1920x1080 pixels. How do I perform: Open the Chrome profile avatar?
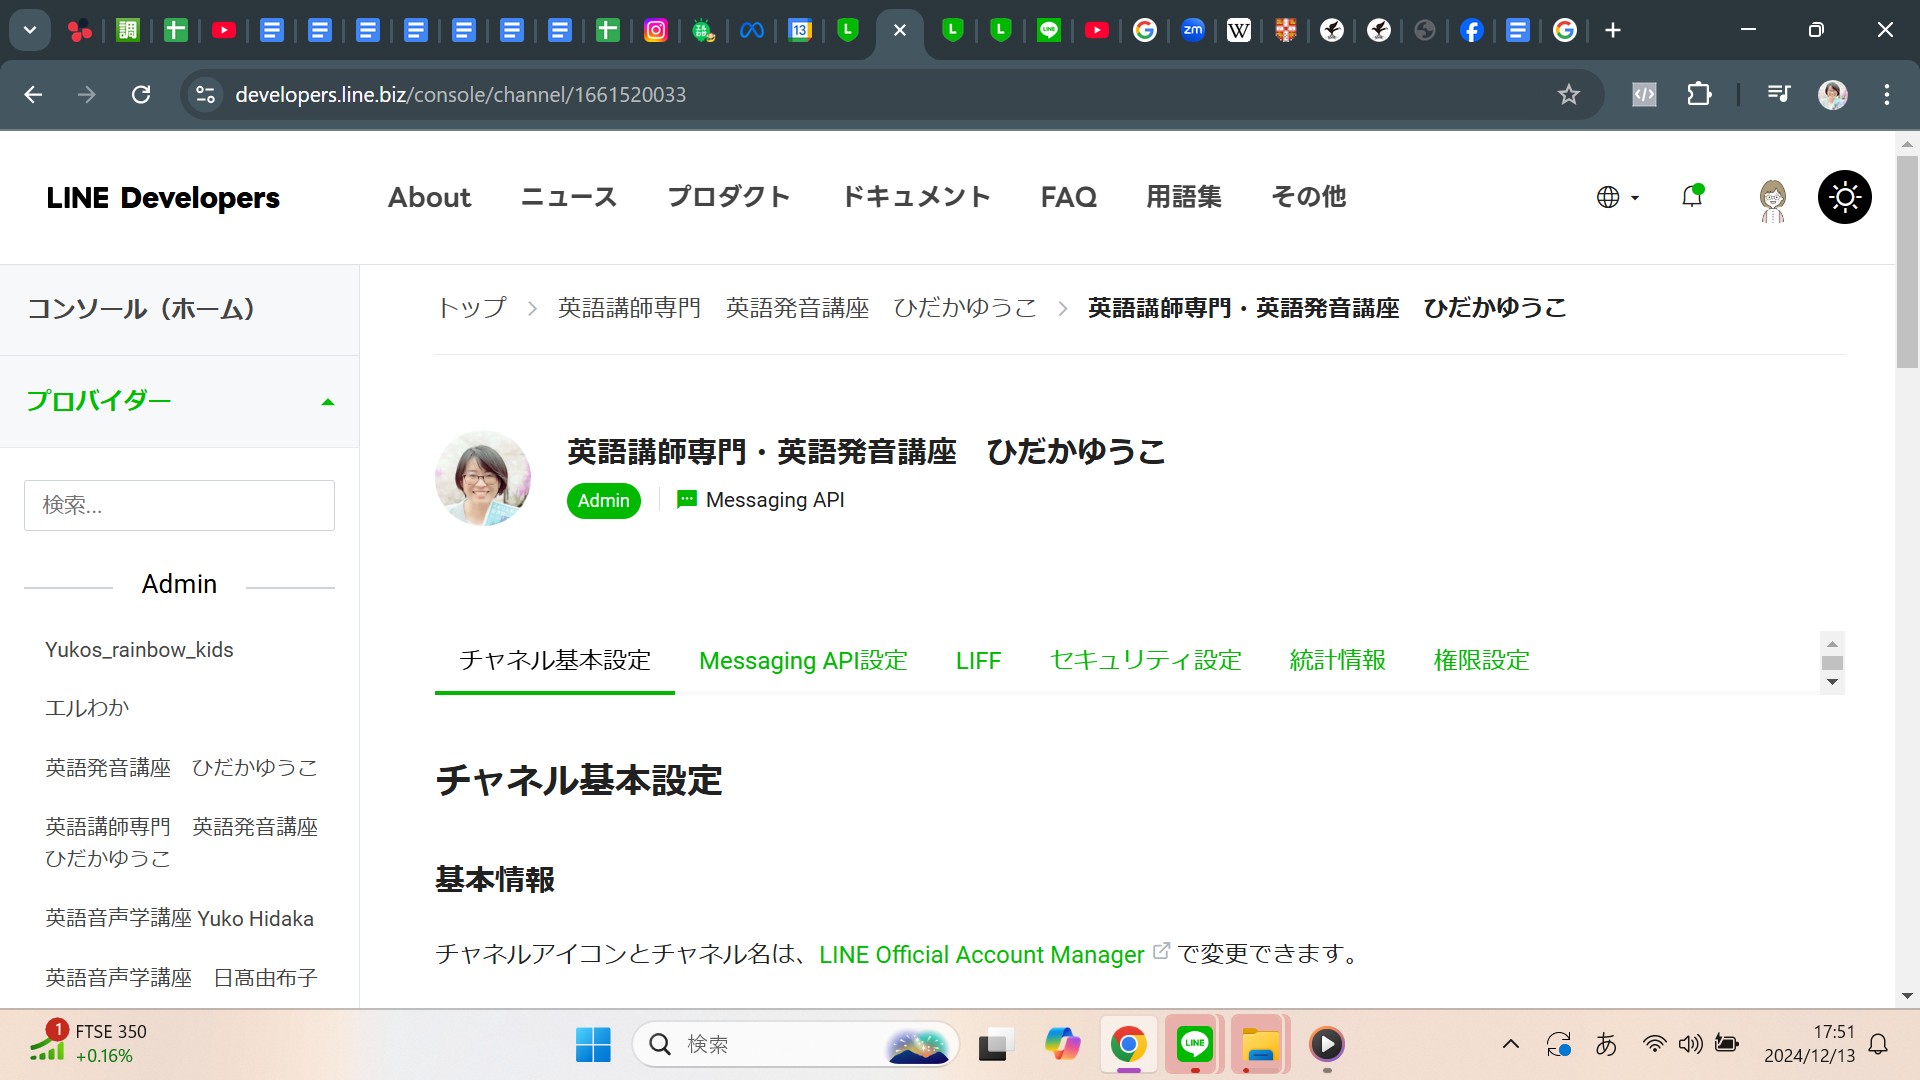pyautogui.click(x=1832, y=94)
